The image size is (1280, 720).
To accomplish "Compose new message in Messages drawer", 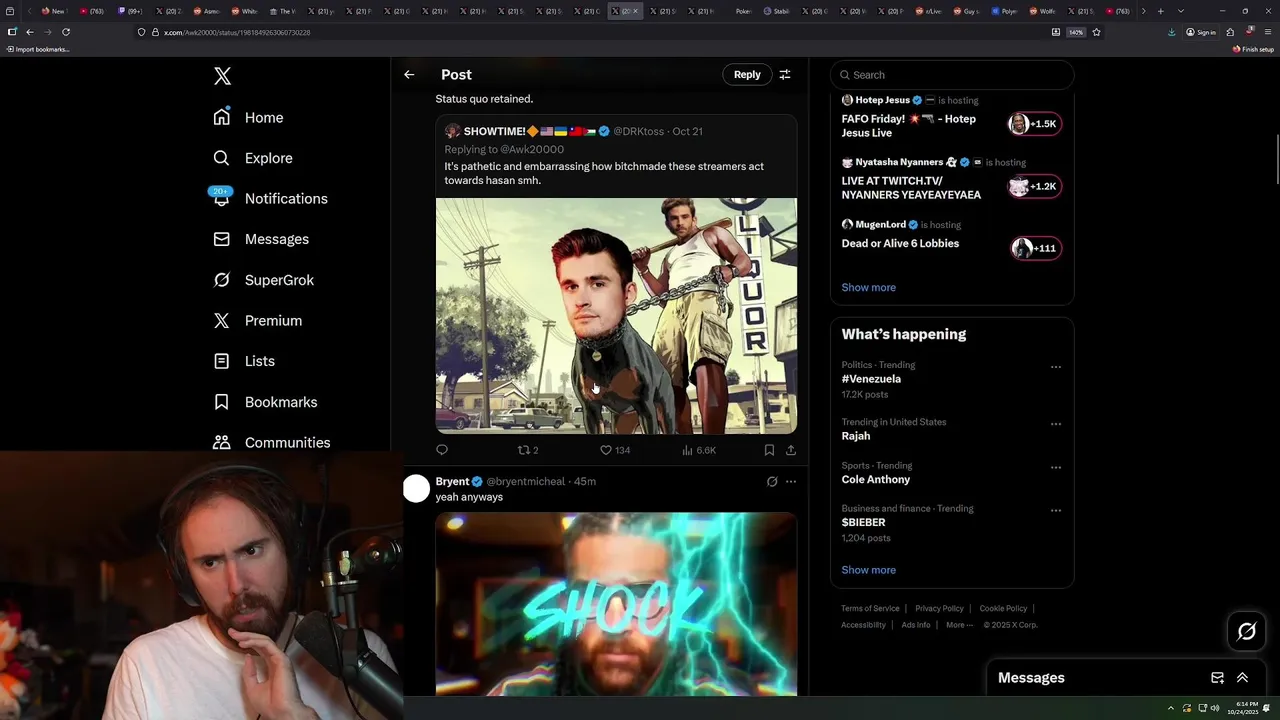I will (x=1217, y=678).
